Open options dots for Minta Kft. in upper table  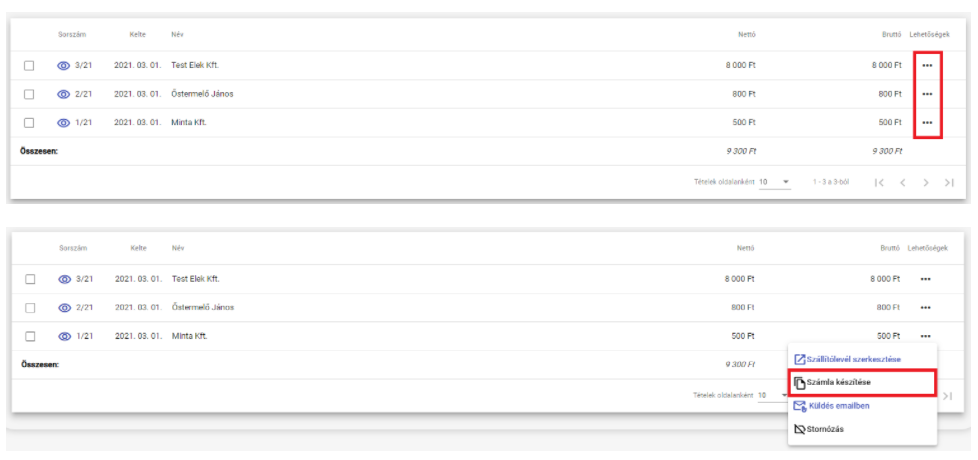pyautogui.click(x=927, y=123)
